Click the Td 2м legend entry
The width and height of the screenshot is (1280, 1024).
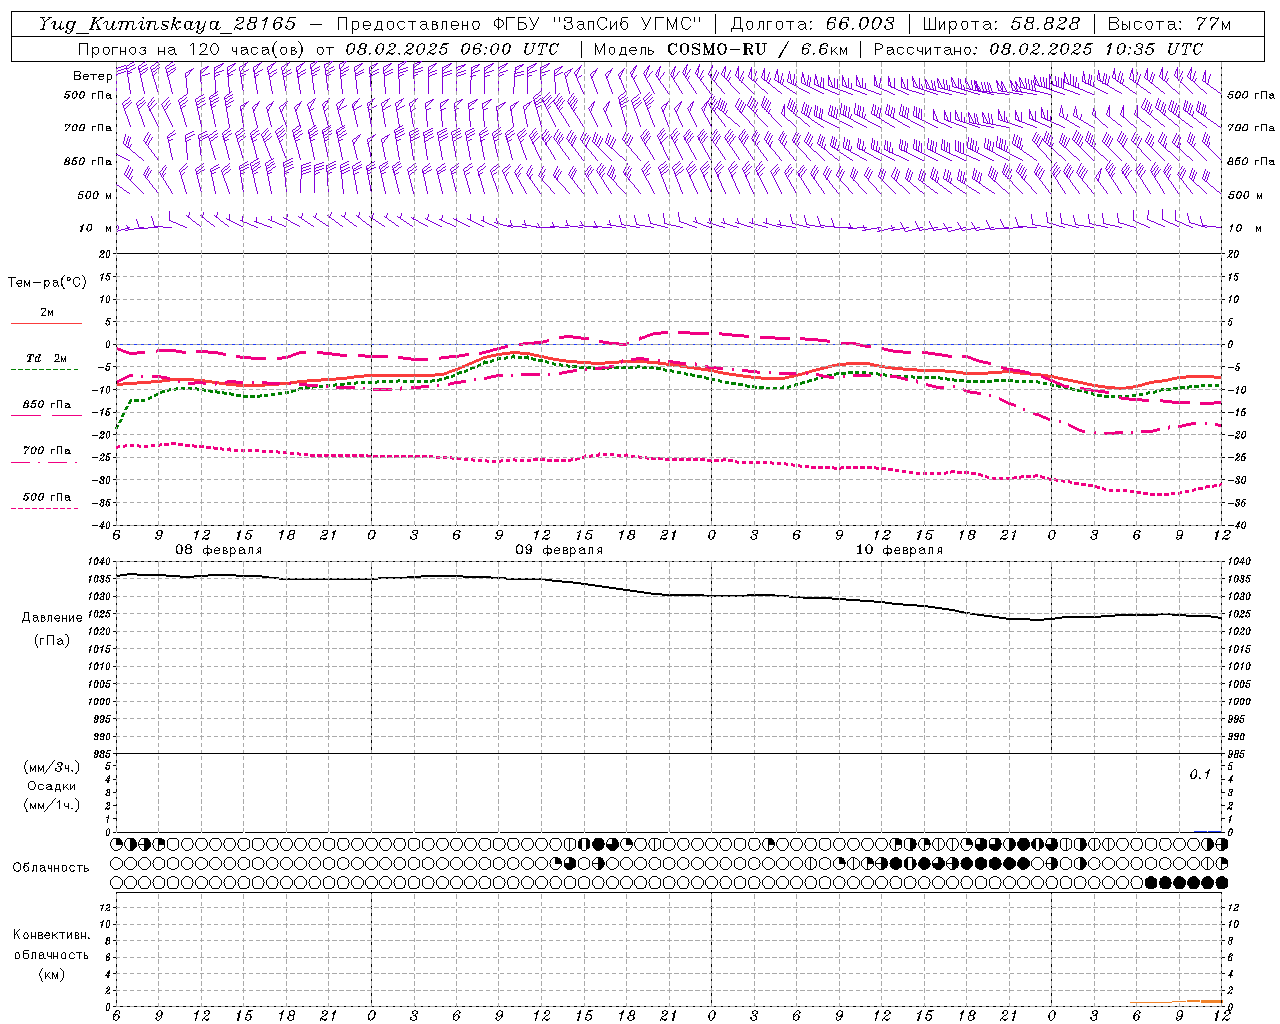(x=47, y=358)
